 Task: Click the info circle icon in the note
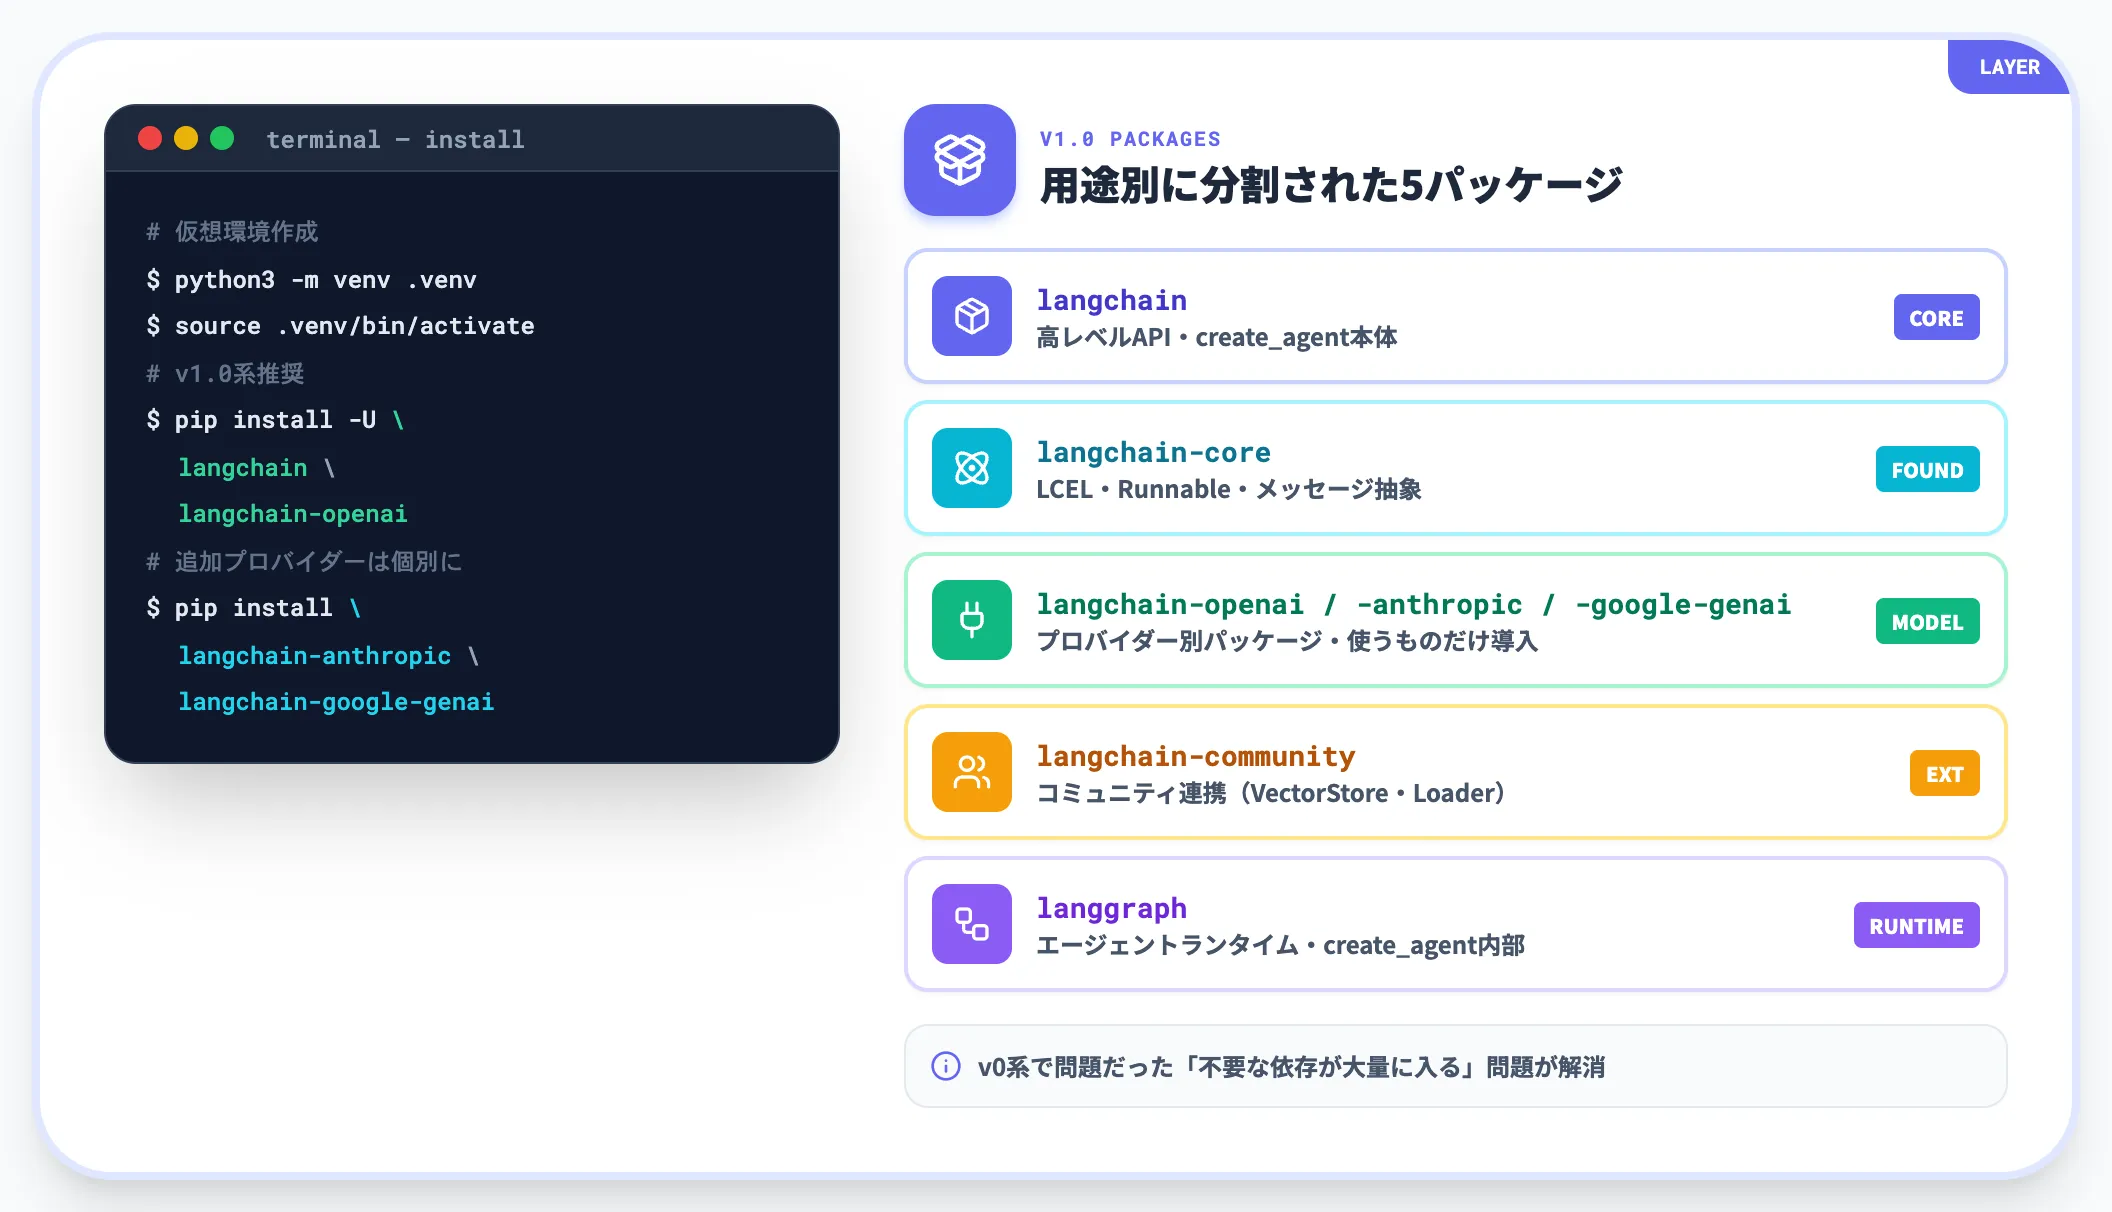[x=945, y=1066]
